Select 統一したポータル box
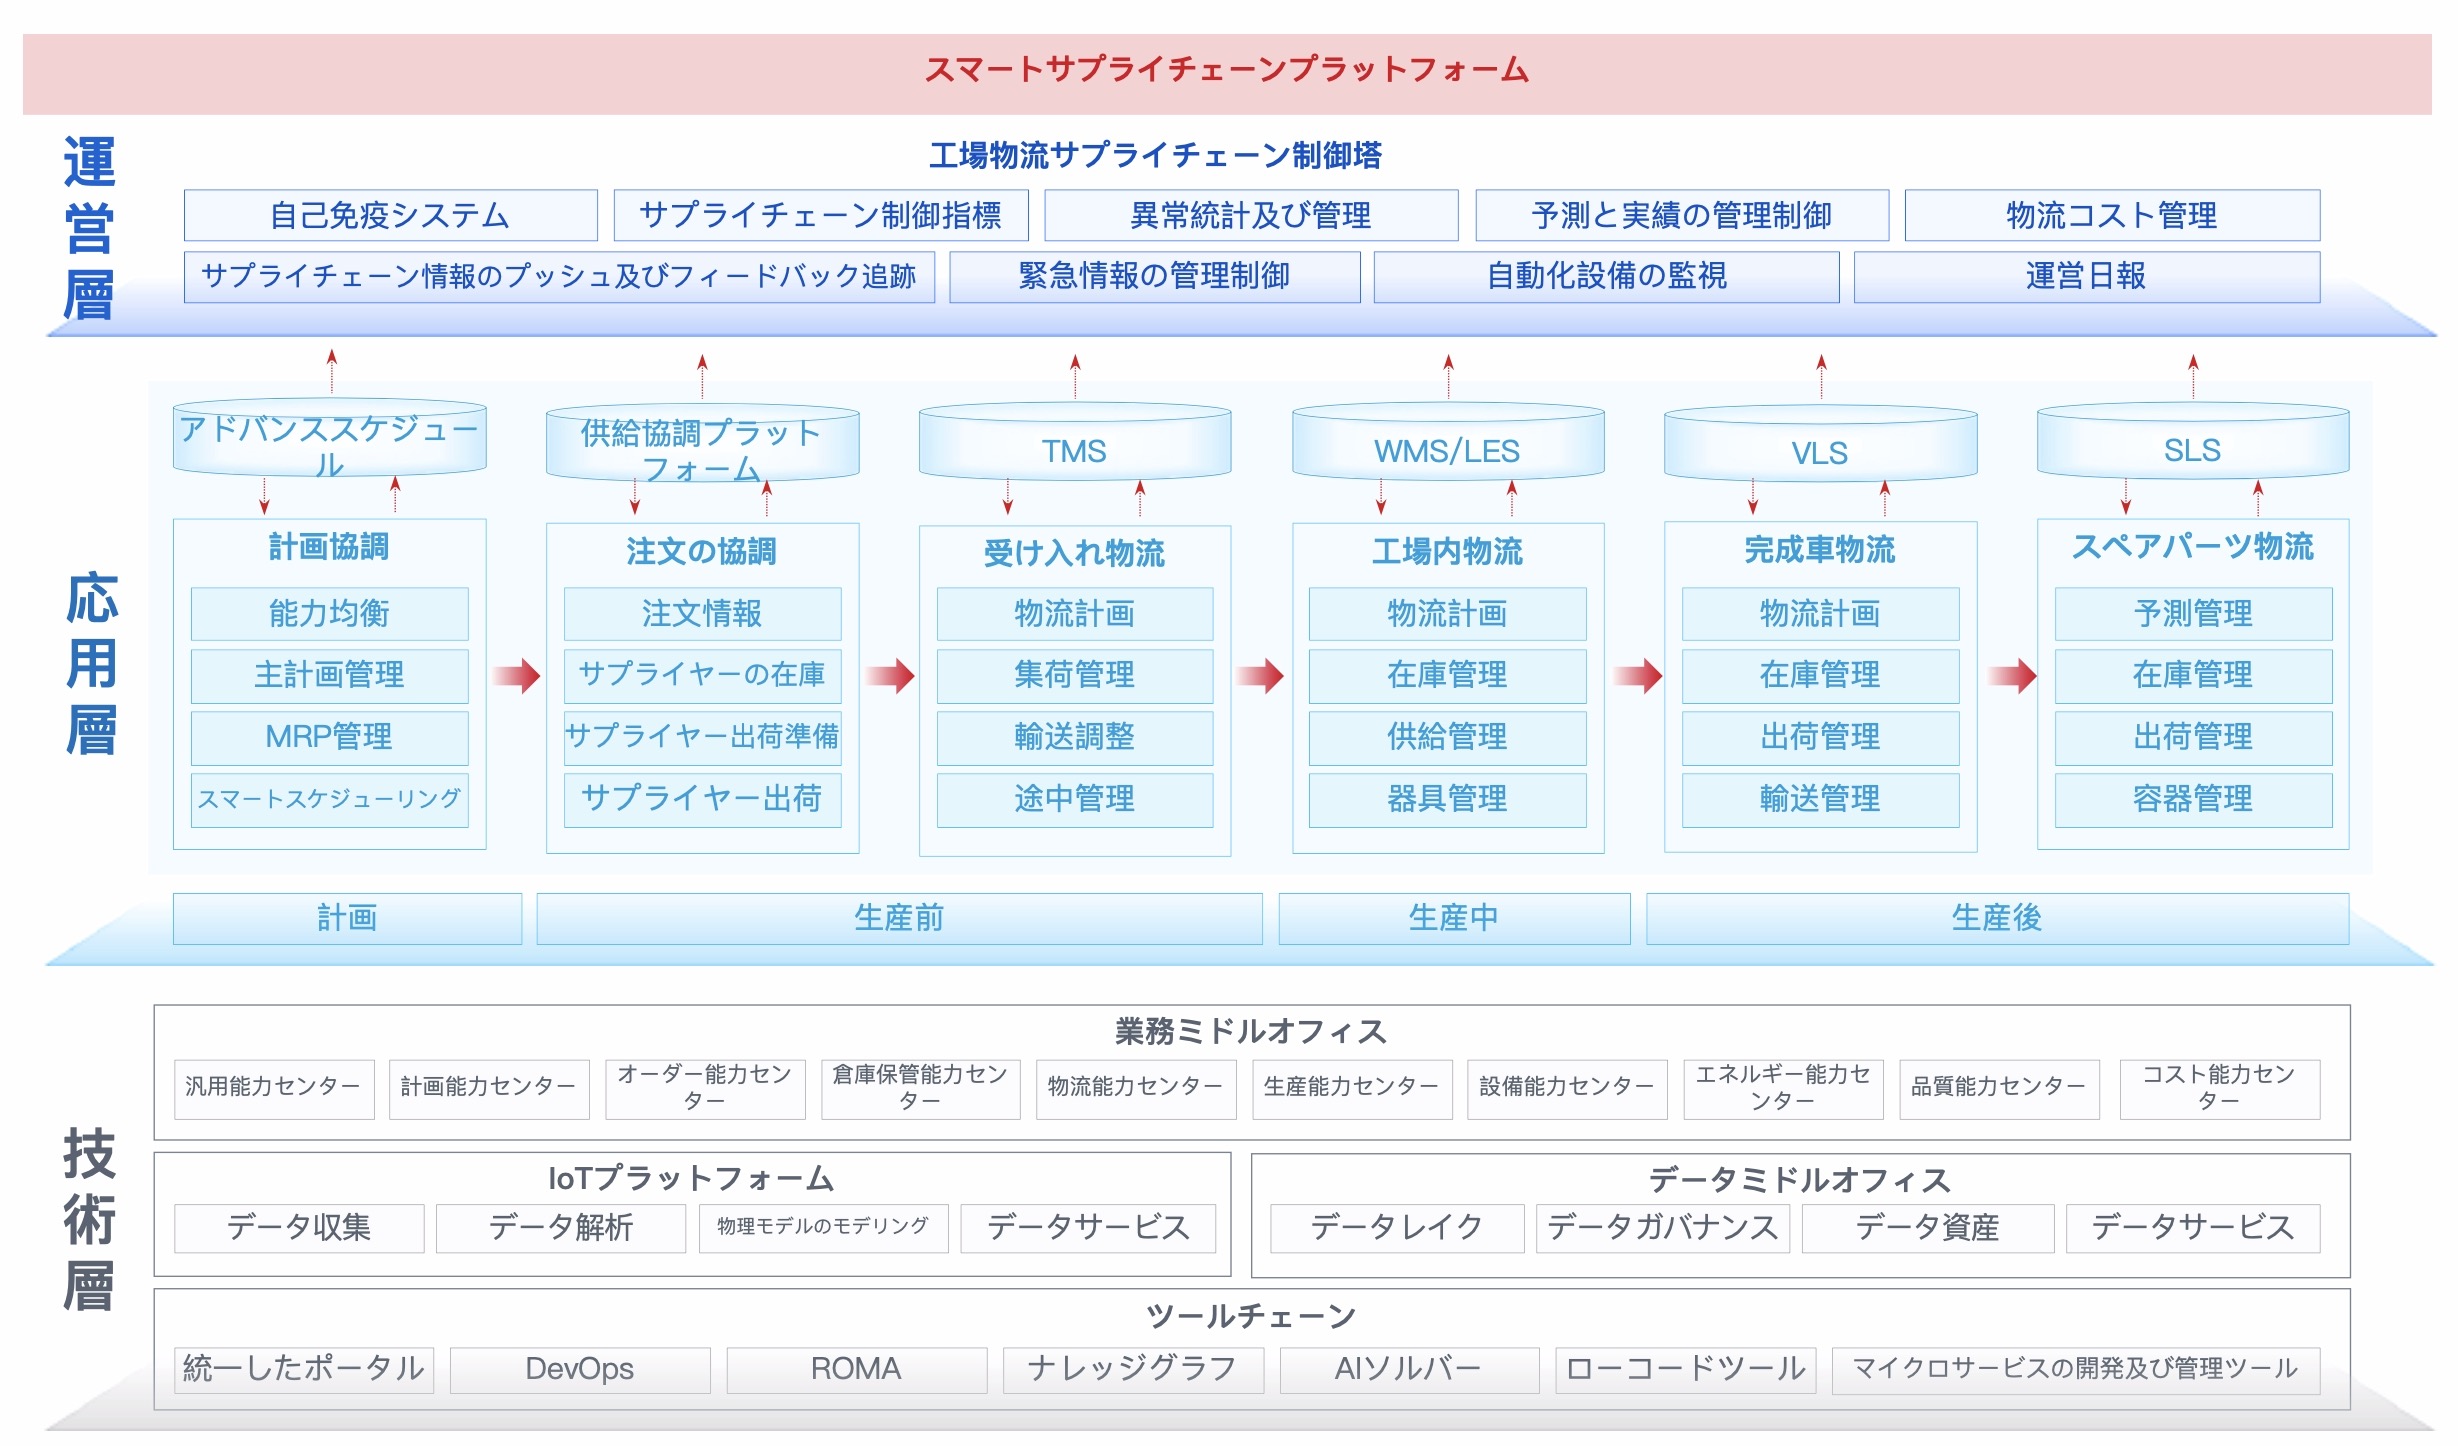The image size is (2458, 1446). point(304,1370)
